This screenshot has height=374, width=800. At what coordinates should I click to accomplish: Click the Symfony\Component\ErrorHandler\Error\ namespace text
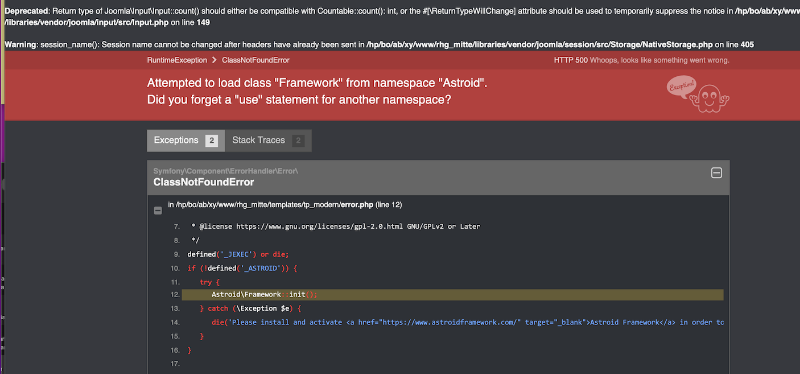point(226,171)
